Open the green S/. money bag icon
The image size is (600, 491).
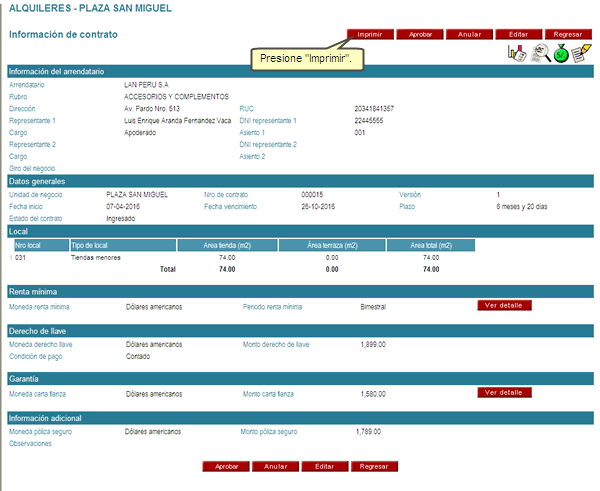coord(561,54)
